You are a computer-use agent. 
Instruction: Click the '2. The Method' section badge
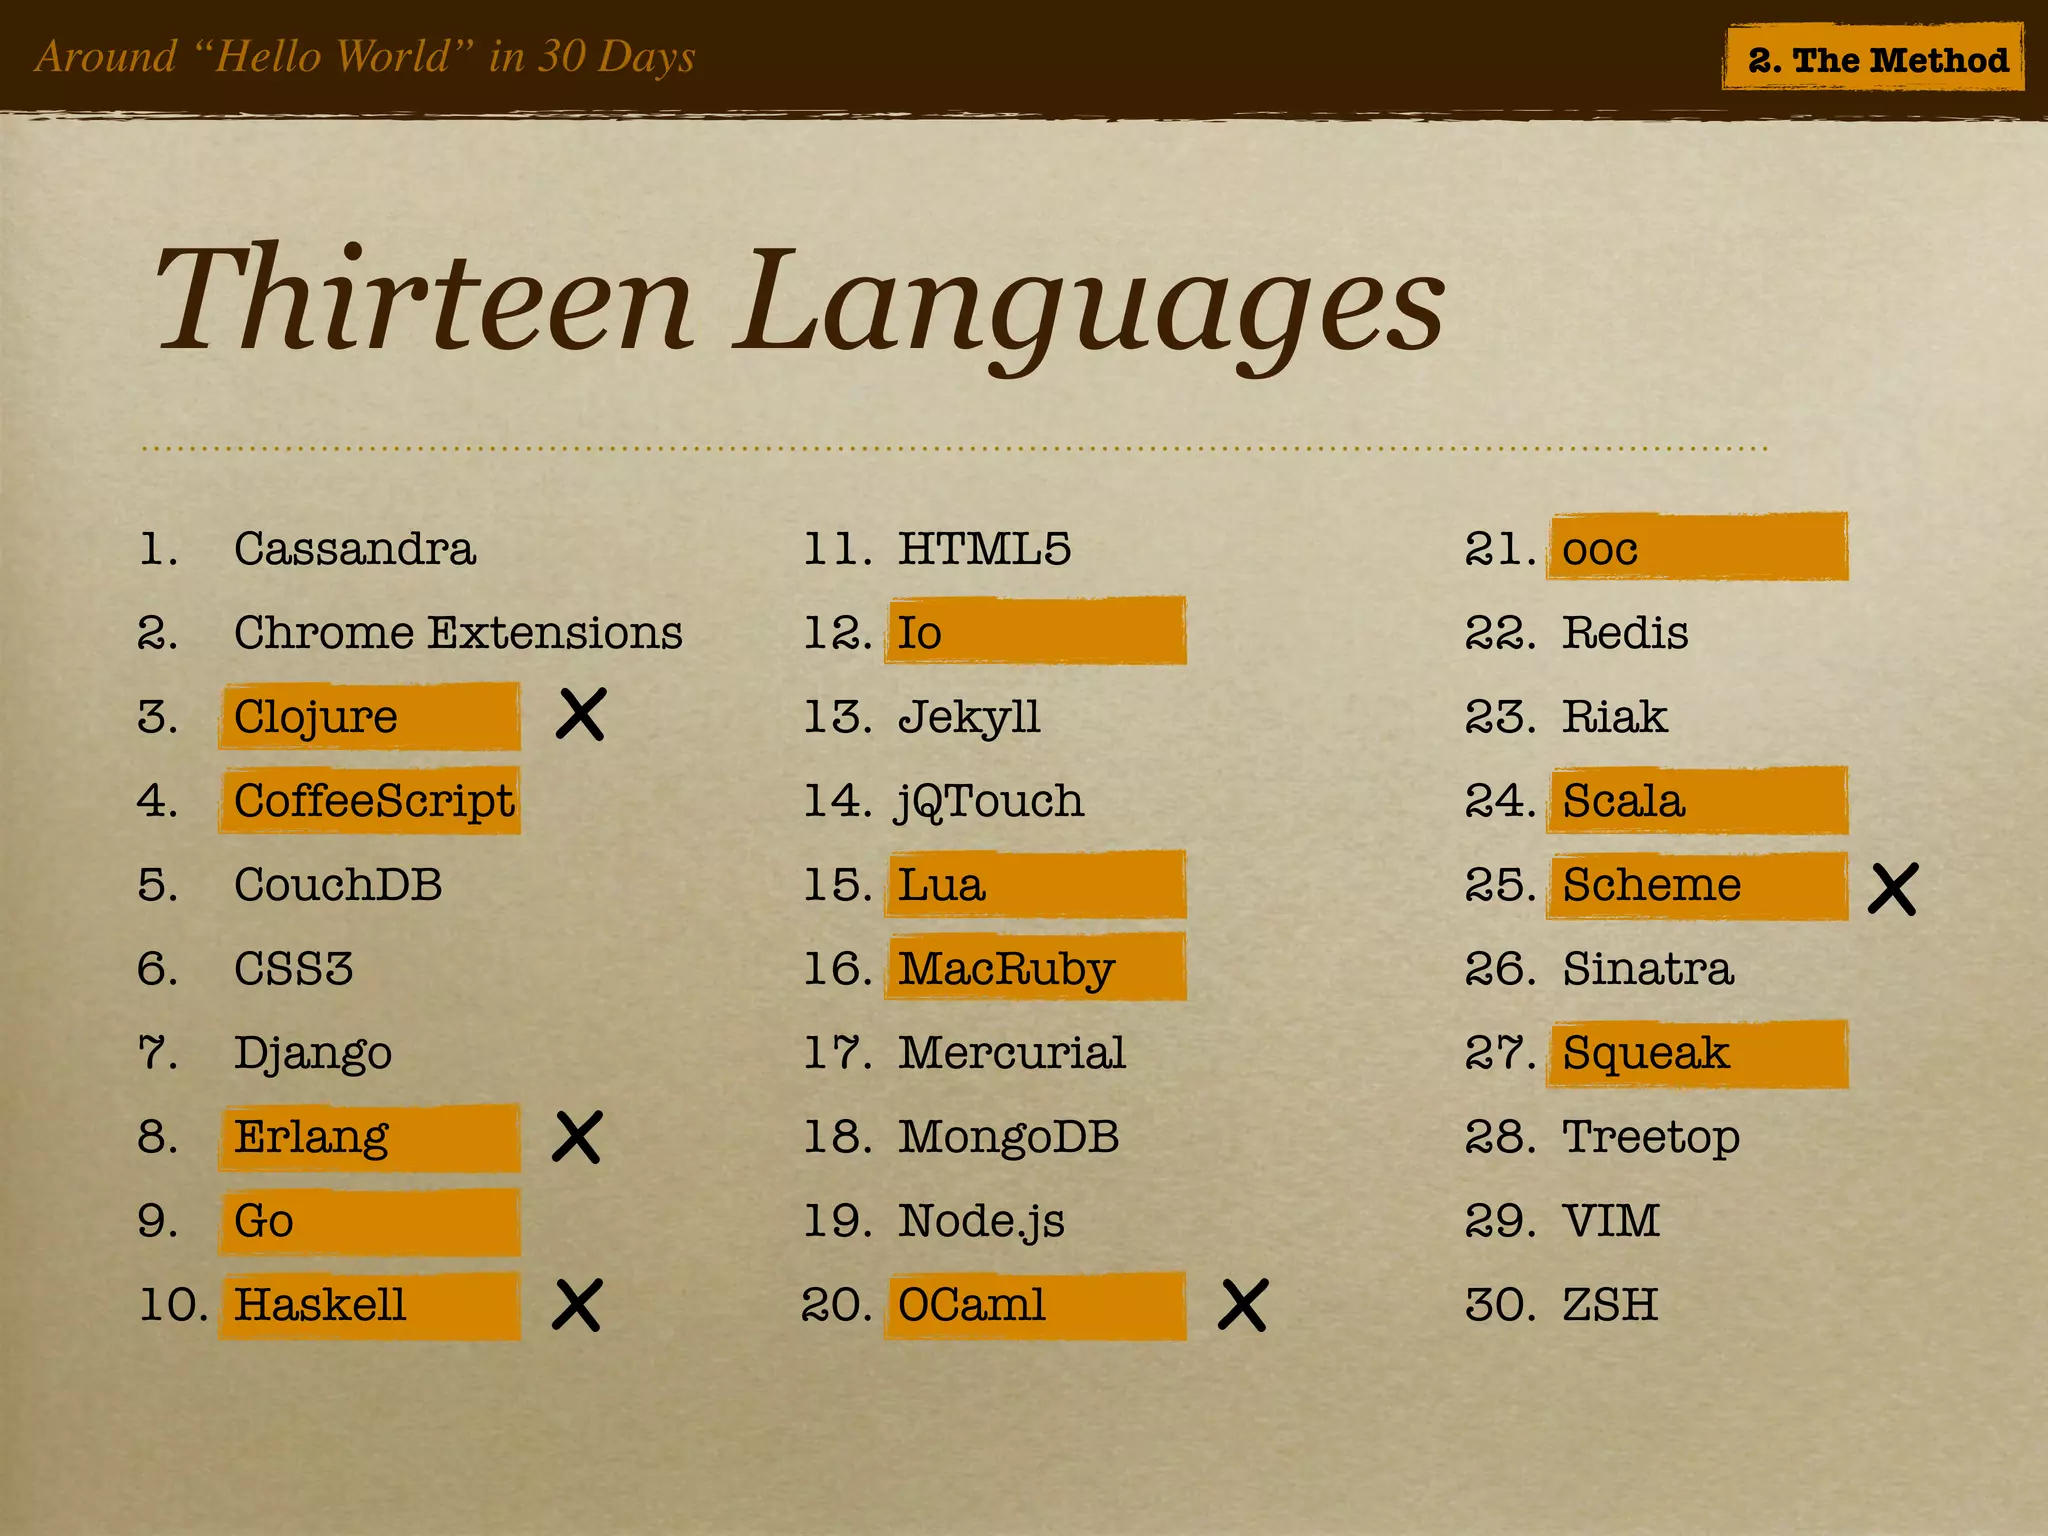[x=1873, y=59]
